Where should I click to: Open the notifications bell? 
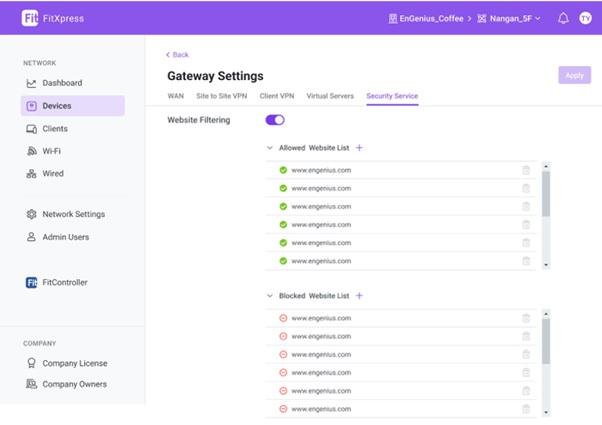click(563, 18)
